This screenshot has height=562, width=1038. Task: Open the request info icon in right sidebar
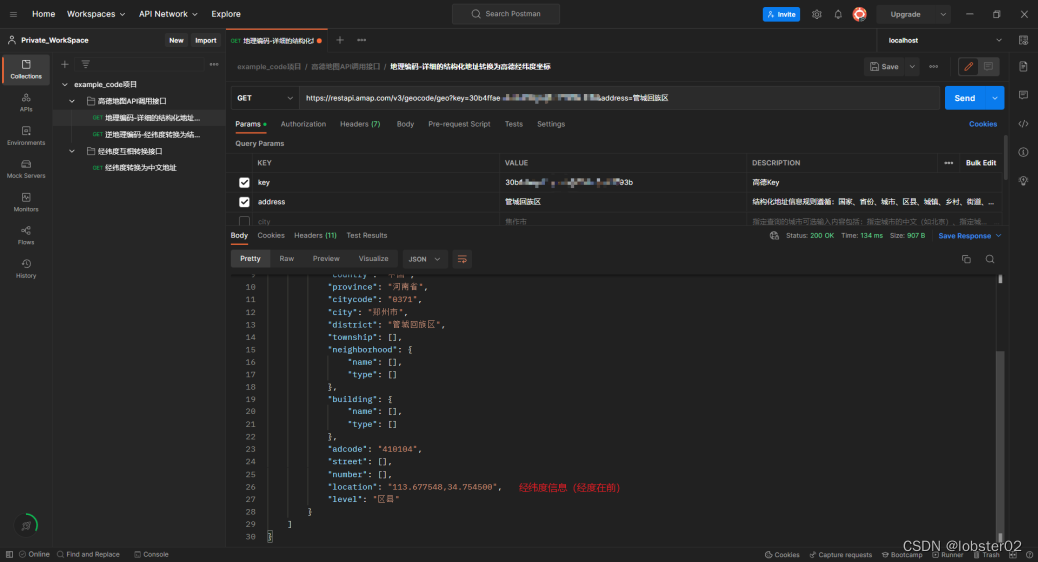pyautogui.click(x=1023, y=152)
